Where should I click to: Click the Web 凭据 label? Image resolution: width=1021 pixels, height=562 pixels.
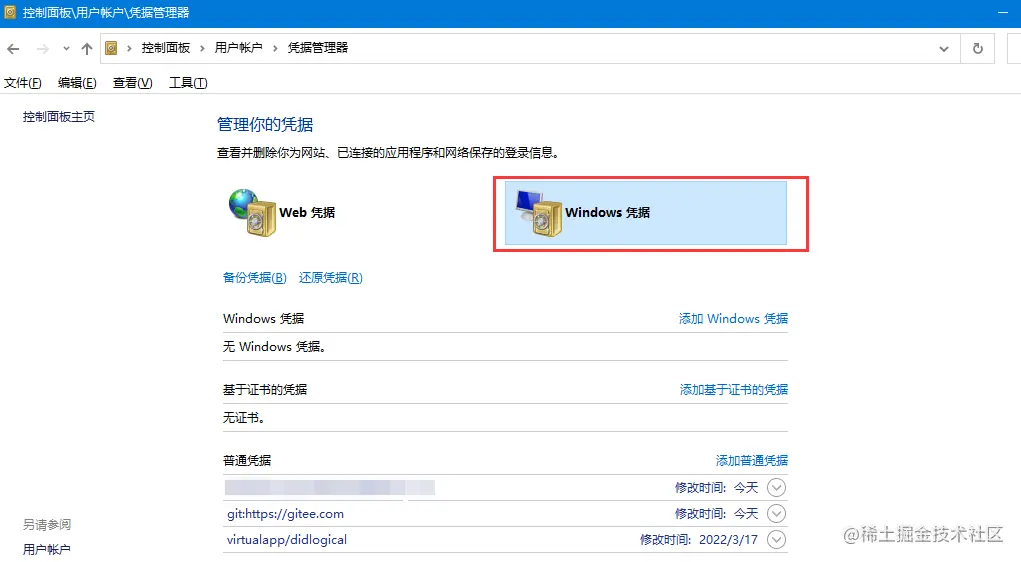click(307, 212)
